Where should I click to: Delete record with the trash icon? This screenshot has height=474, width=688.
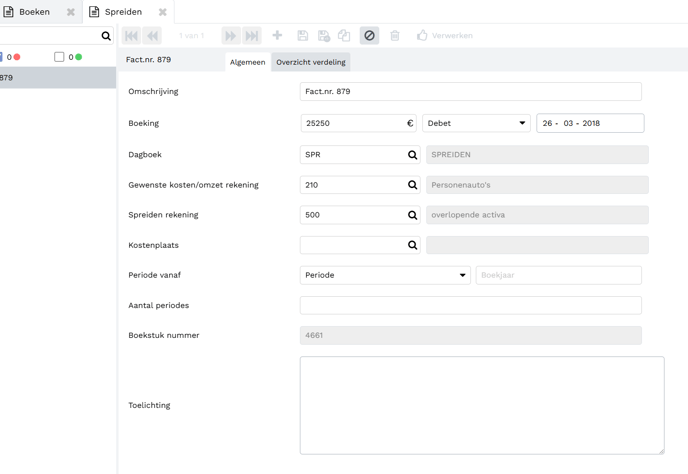(395, 36)
